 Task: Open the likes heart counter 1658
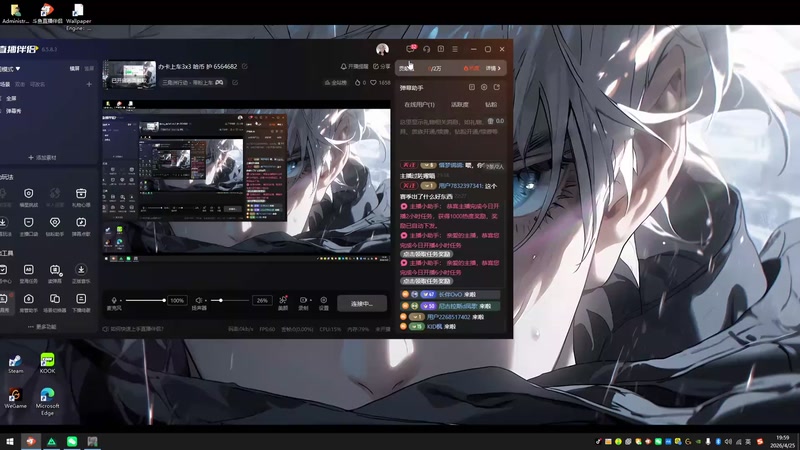[x=380, y=82]
